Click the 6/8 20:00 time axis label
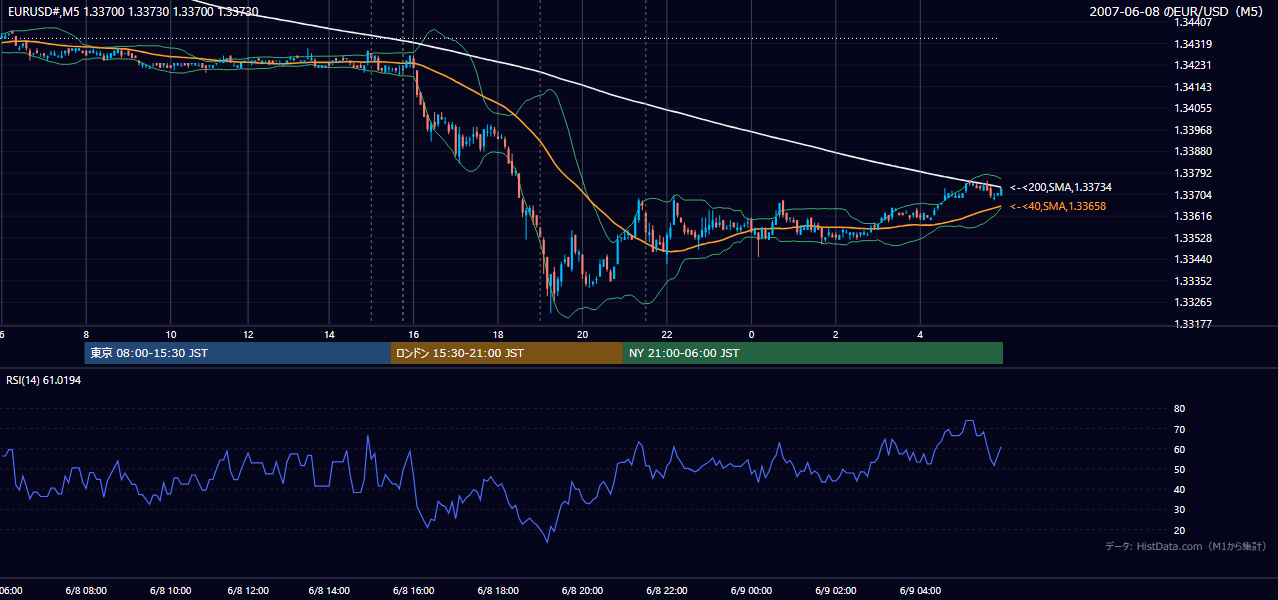1278x600 pixels. (x=581, y=590)
